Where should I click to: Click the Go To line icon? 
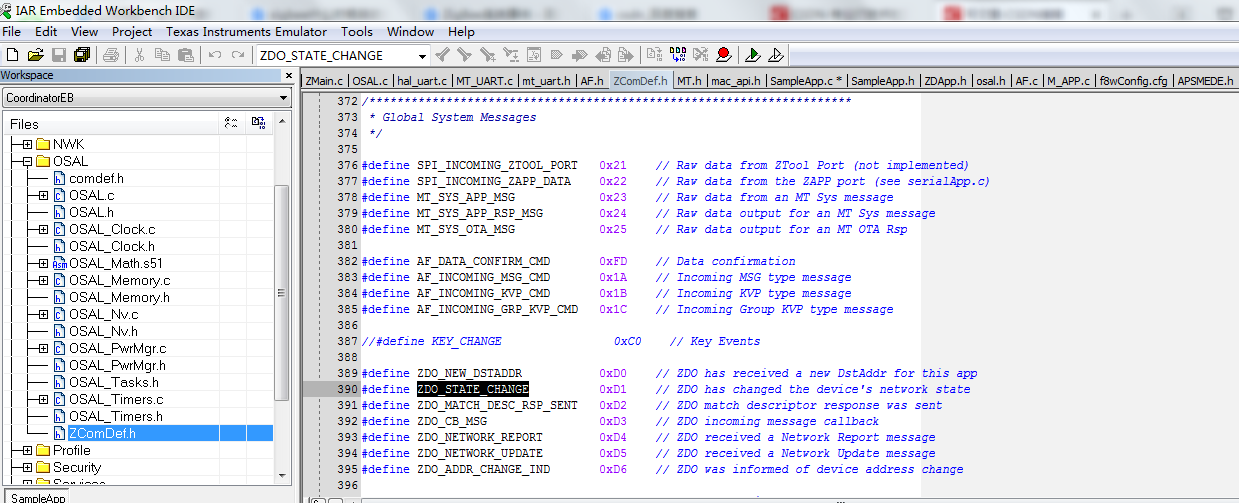click(534, 55)
